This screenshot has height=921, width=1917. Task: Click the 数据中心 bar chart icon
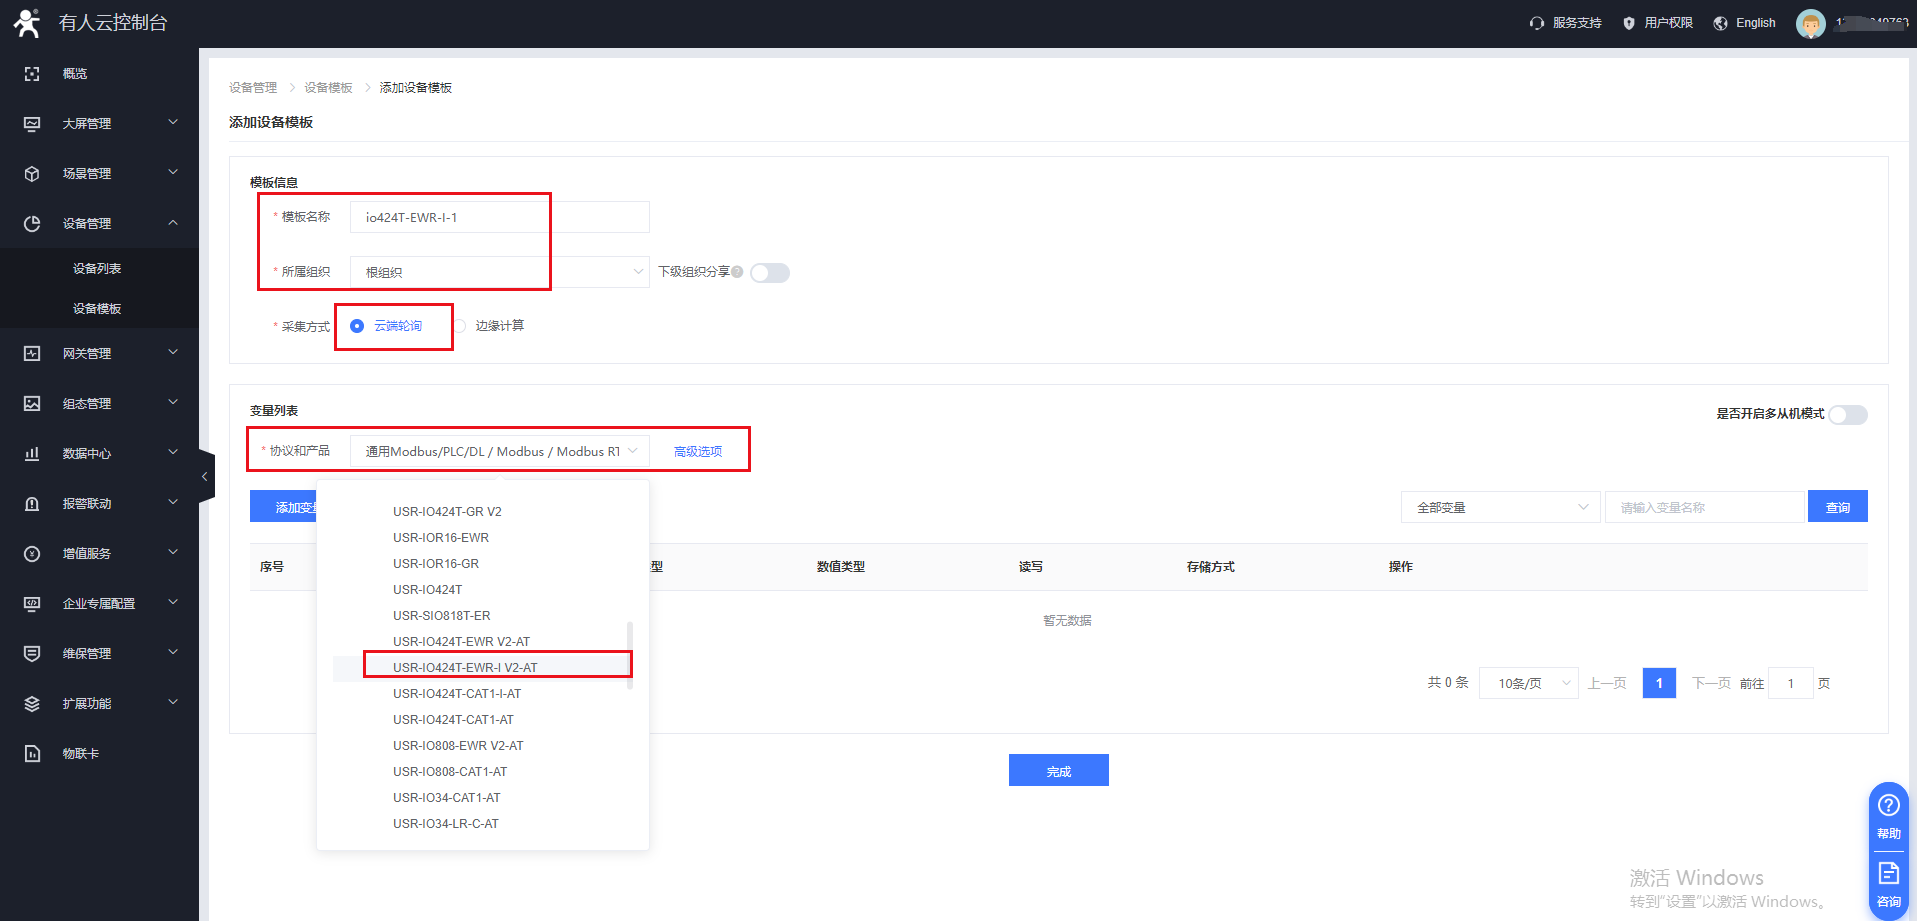[x=32, y=454]
